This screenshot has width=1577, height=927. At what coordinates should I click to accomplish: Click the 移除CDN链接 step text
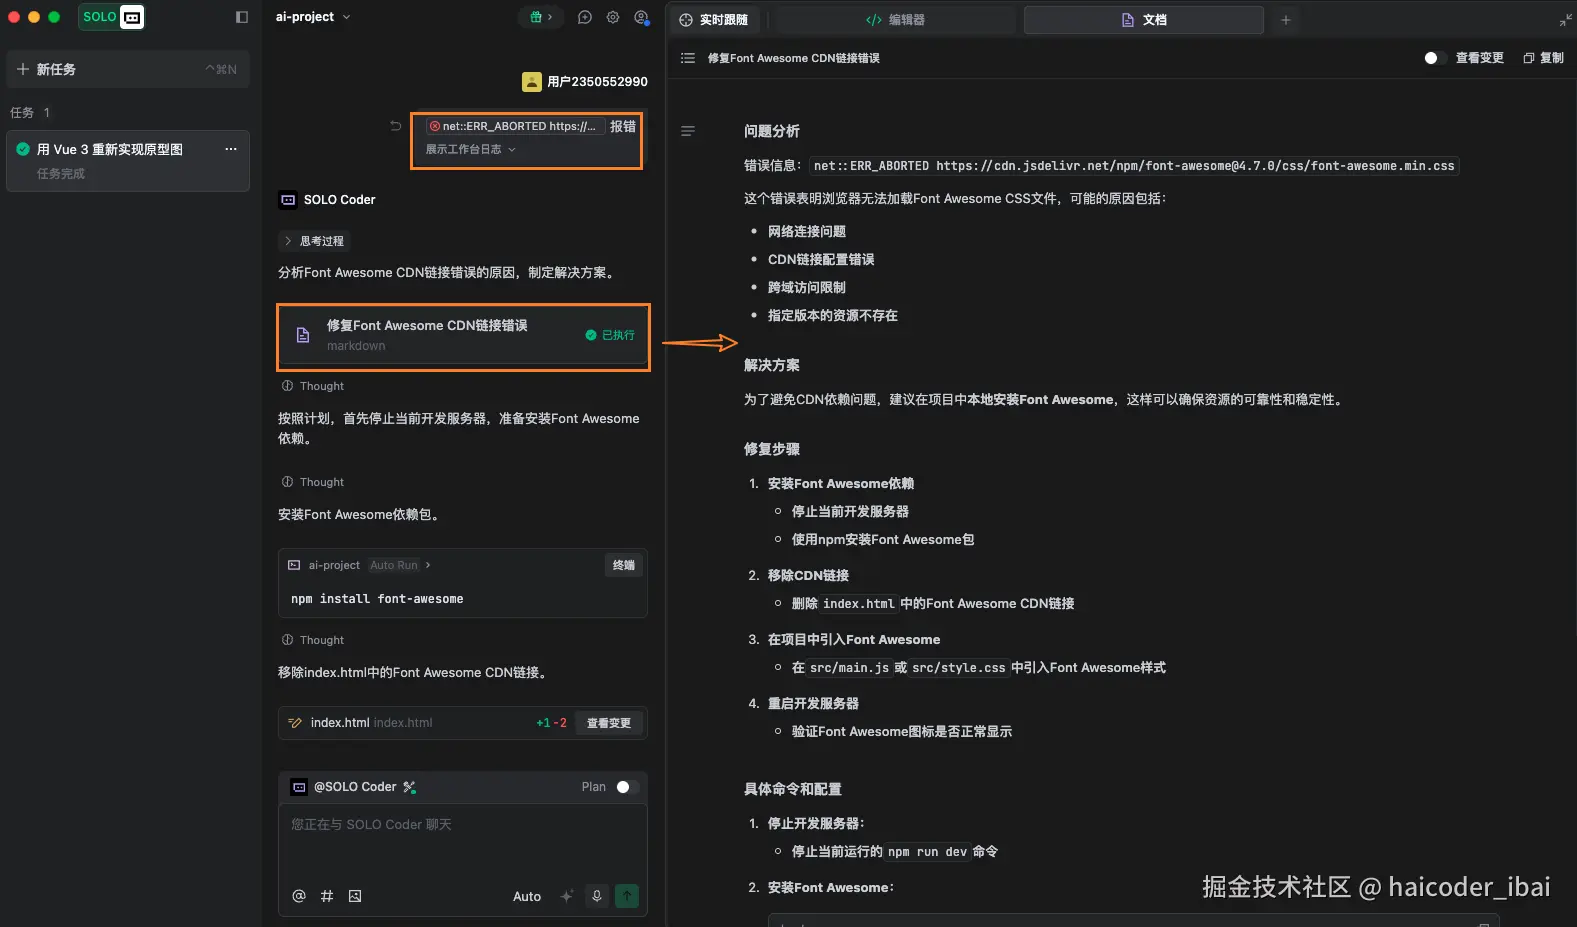[x=808, y=575]
